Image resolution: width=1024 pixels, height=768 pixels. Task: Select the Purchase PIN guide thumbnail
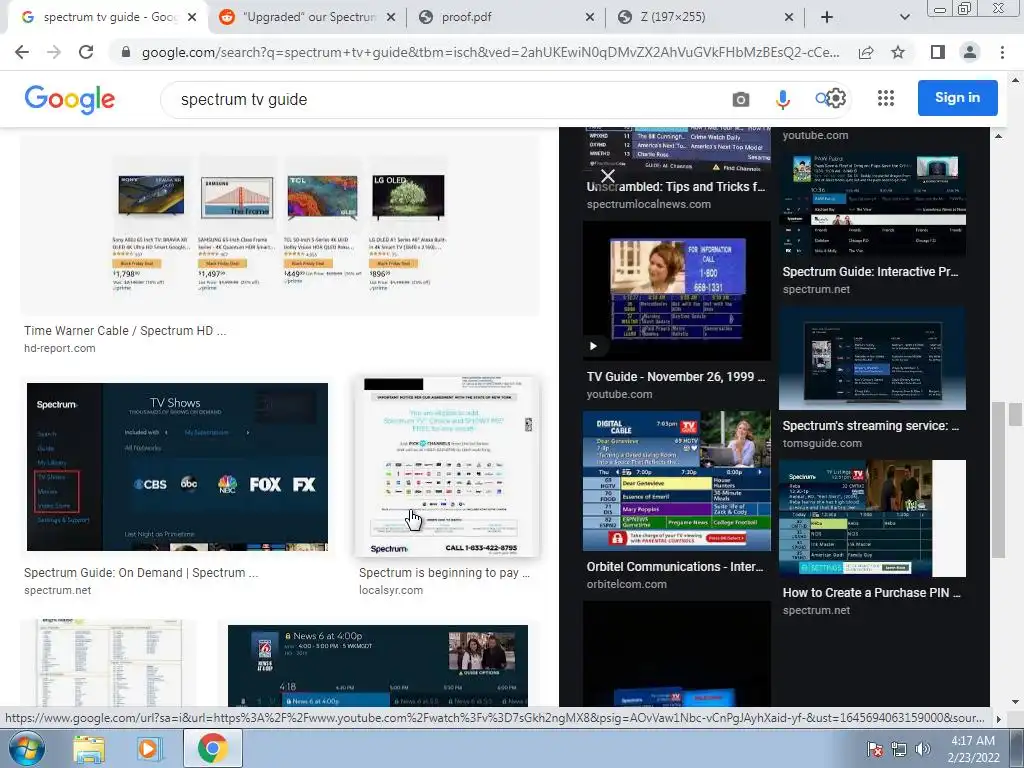pyautogui.click(x=872, y=519)
